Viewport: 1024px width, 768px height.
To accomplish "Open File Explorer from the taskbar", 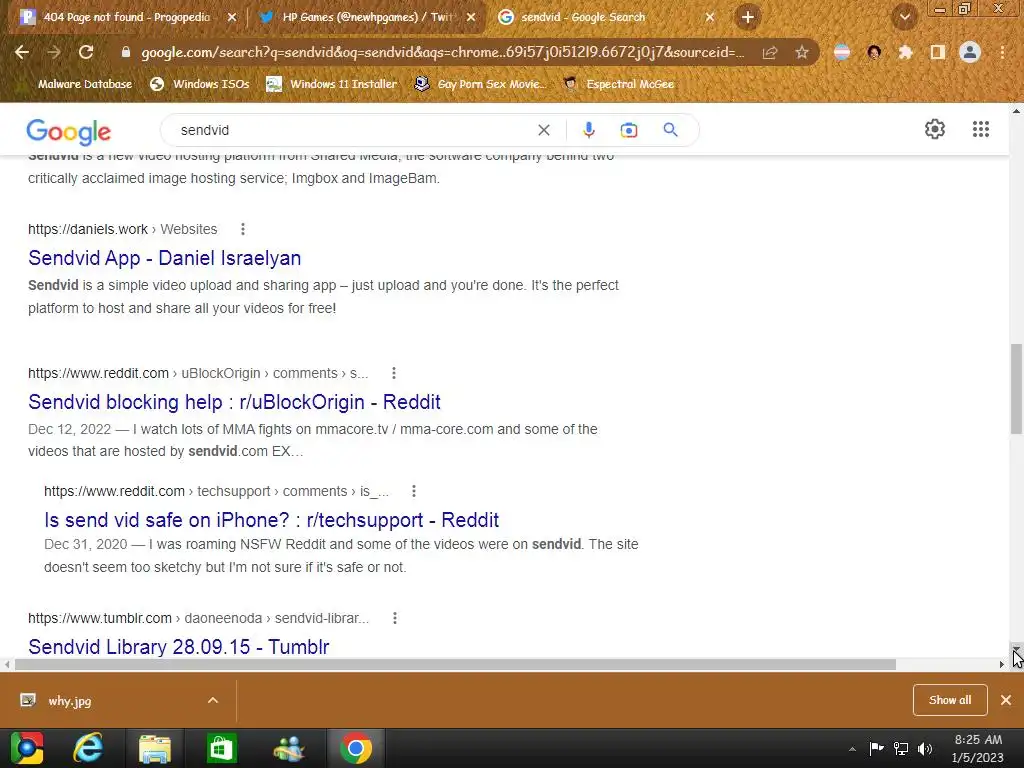I will click(155, 748).
